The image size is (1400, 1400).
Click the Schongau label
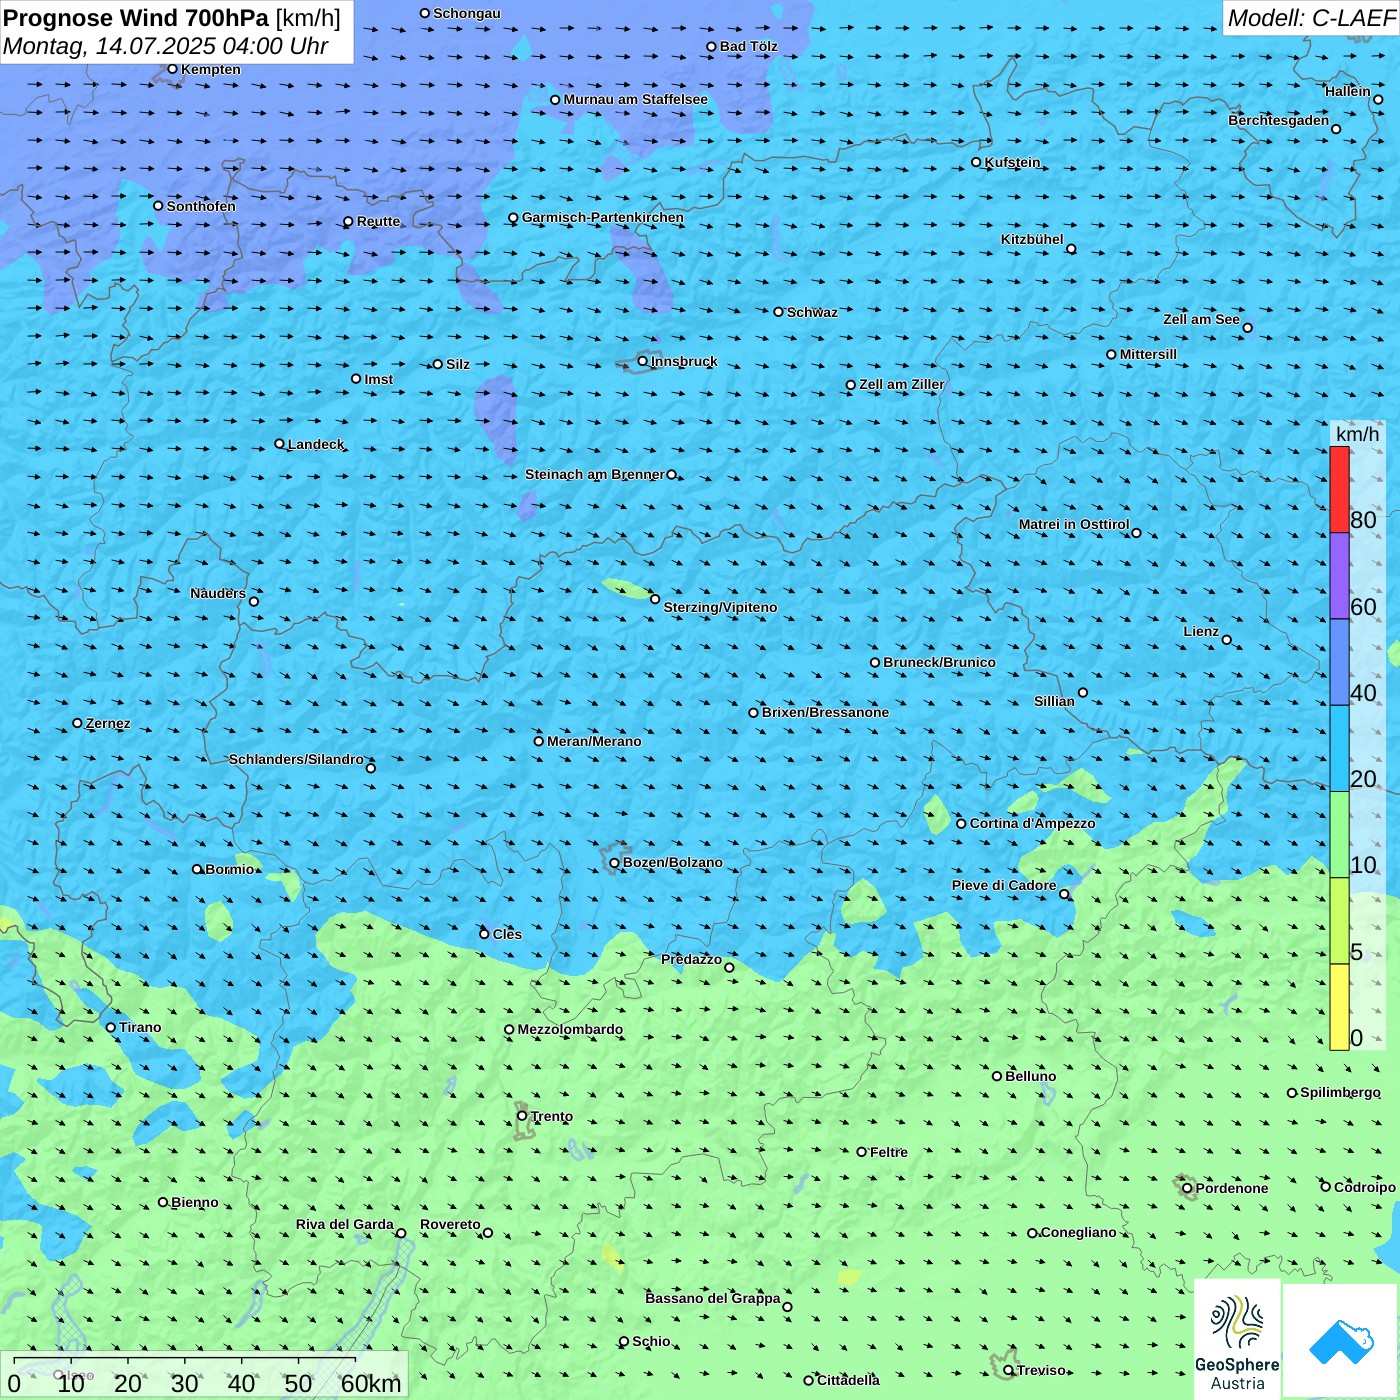(x=466, y=13)
